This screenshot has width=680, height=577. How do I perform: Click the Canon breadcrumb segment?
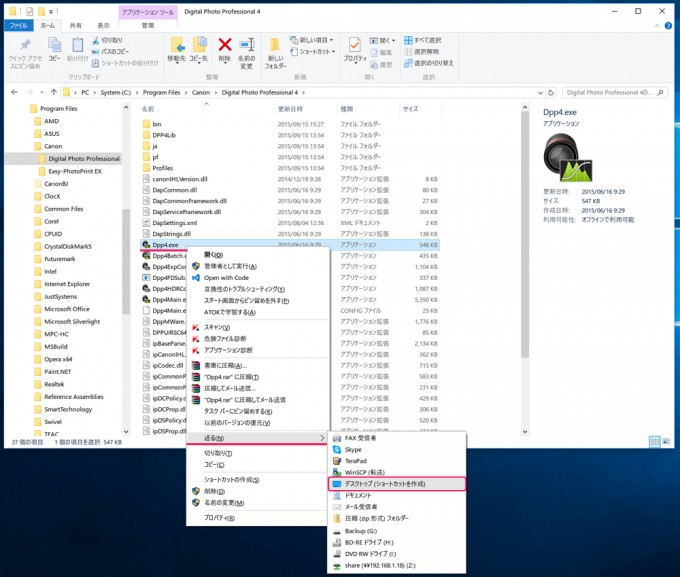tap(201, 92)
